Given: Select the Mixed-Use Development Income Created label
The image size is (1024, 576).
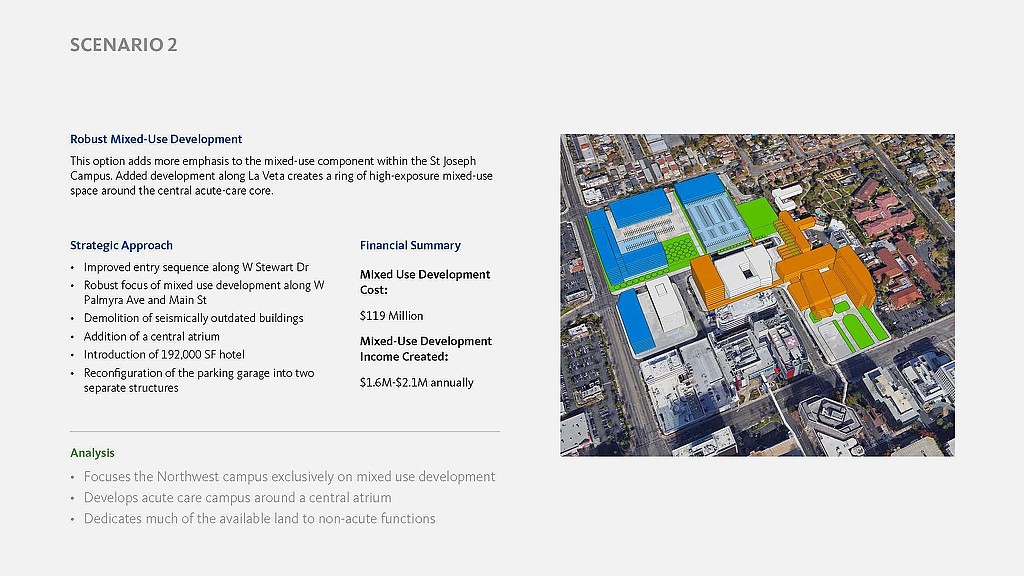Looking at the screenshot, I should click(425, 348).
